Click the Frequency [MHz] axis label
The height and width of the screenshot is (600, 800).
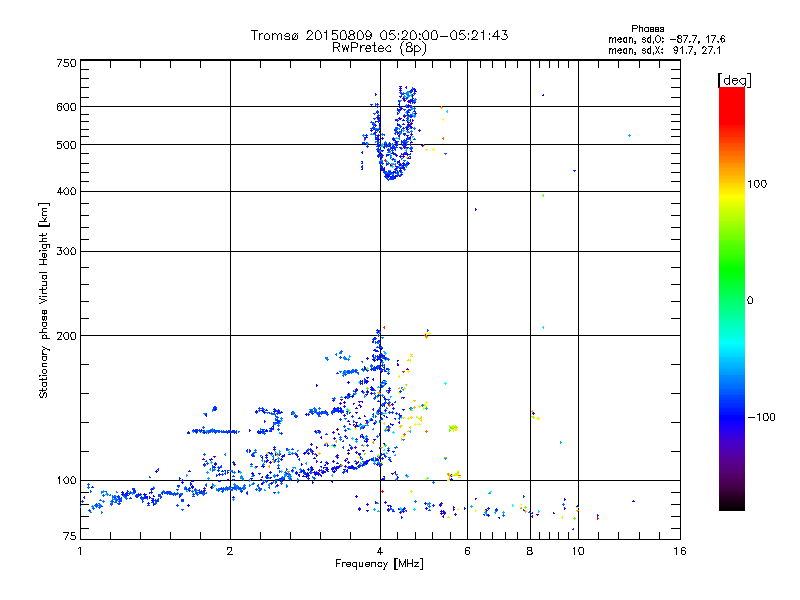point(379,566)
